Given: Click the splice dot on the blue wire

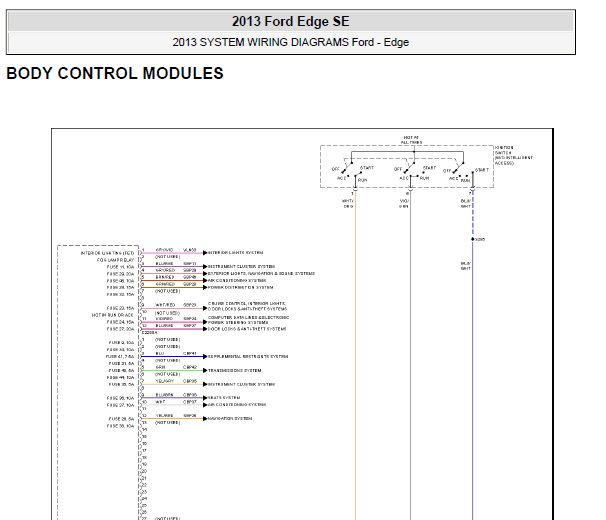Looking at the screenshot, I should pos(473,239).
